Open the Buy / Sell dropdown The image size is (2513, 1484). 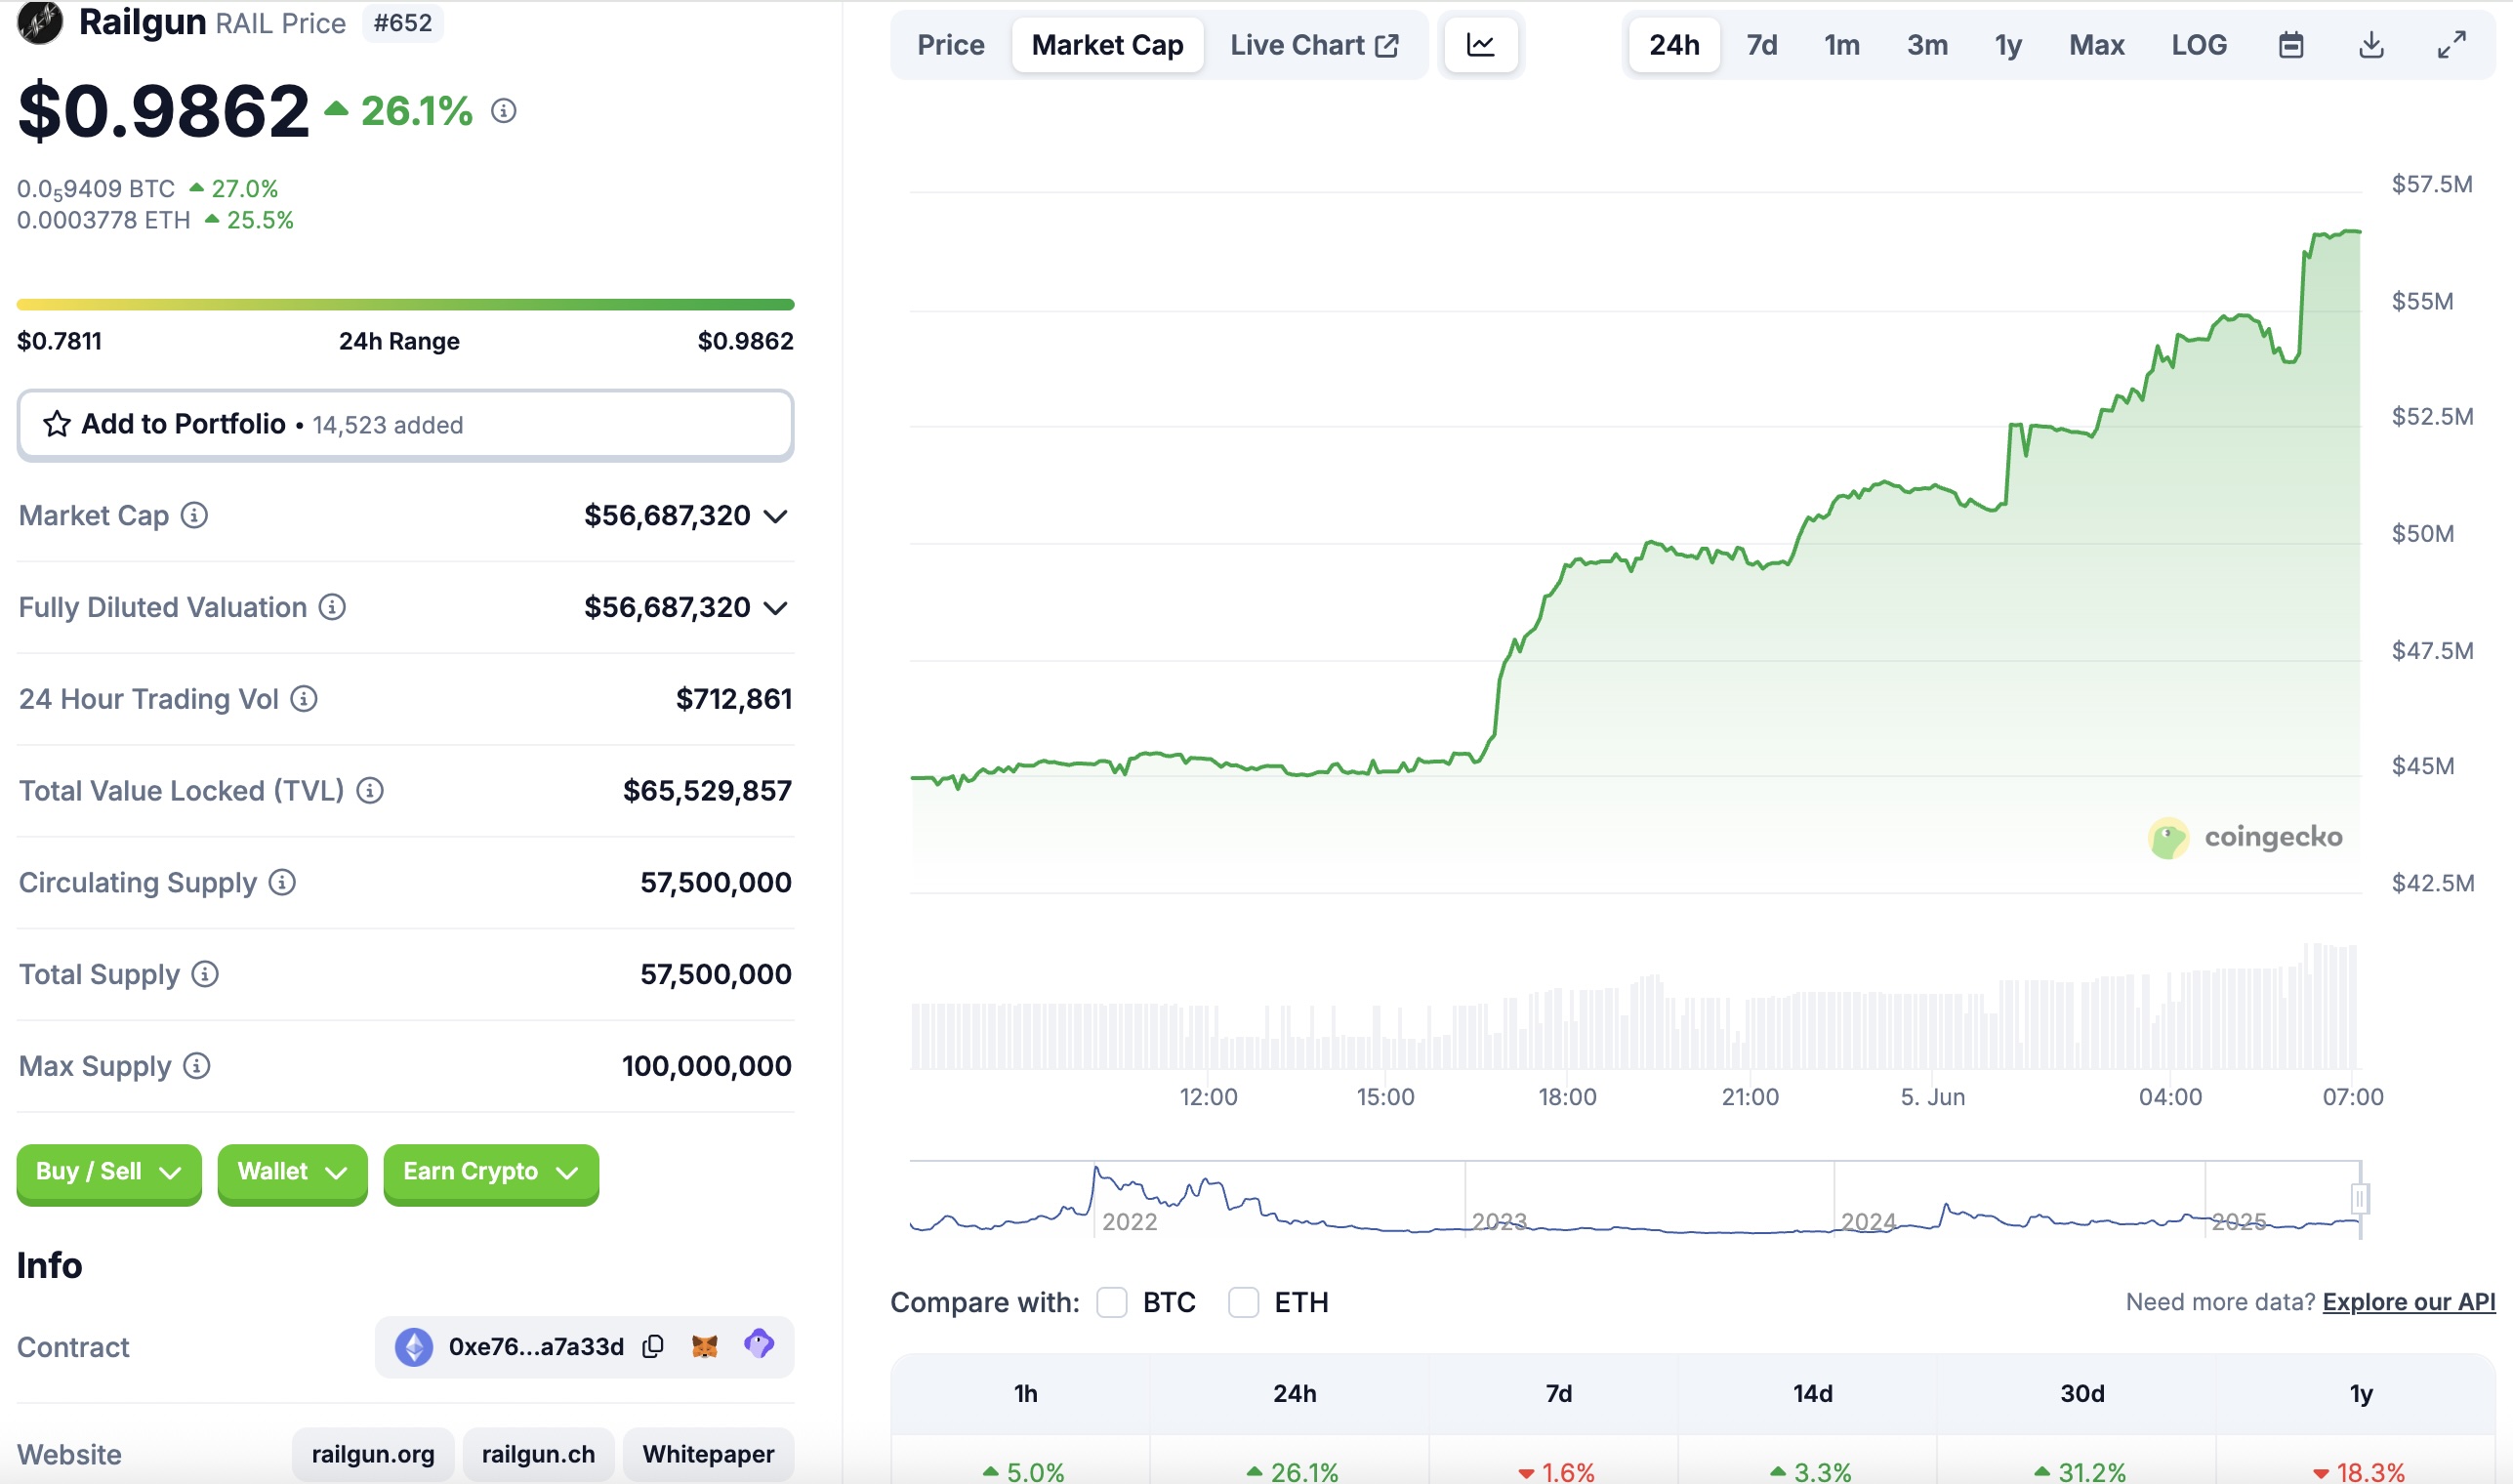tap(108, 1172)
